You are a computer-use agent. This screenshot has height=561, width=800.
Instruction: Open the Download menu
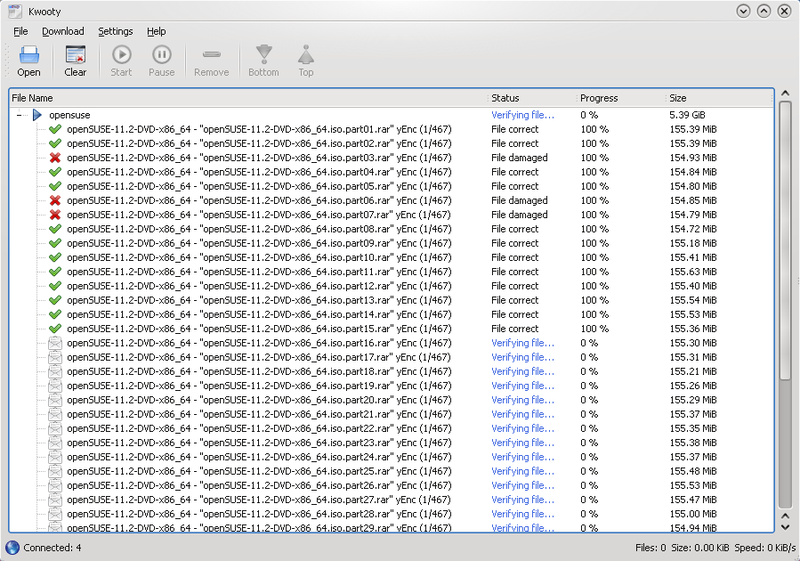coord(63,32)
